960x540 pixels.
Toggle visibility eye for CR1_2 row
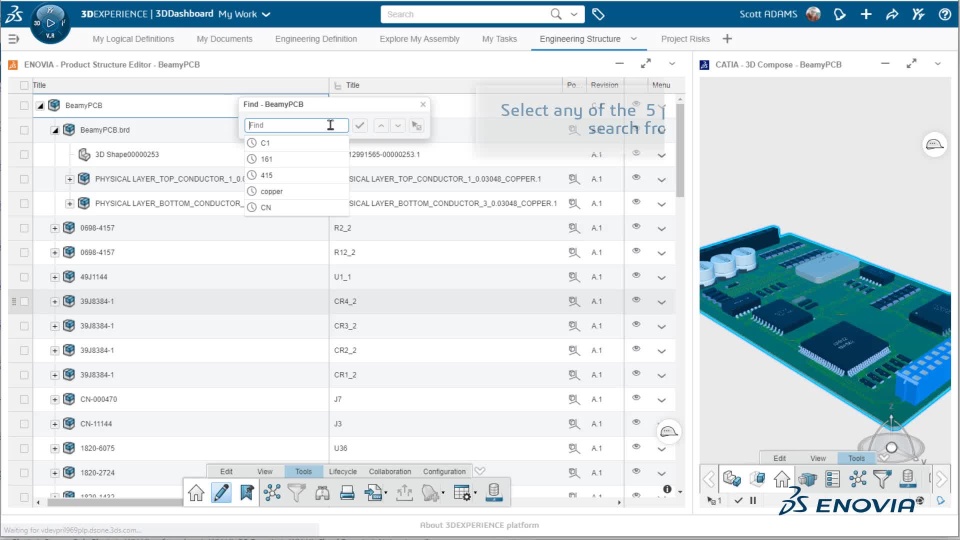(636, 373)
